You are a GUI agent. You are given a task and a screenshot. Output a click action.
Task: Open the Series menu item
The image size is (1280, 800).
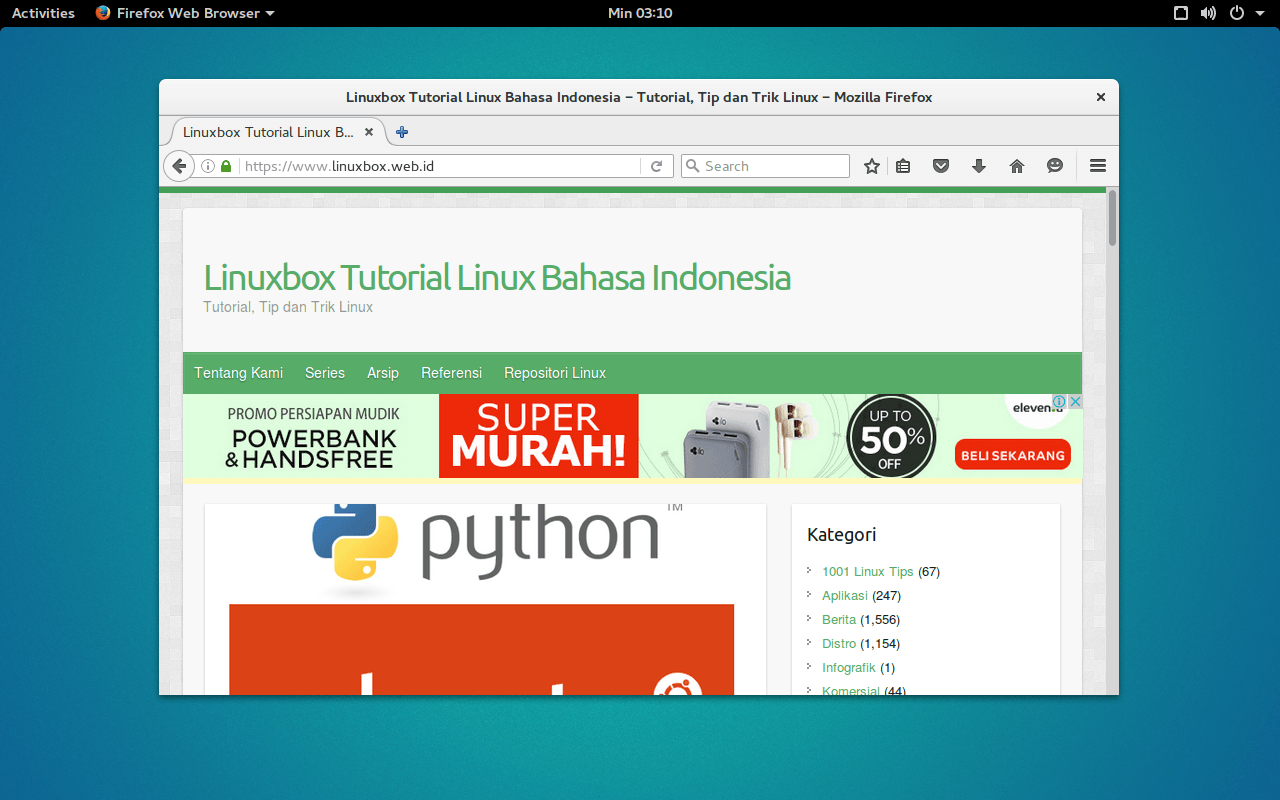325,373
